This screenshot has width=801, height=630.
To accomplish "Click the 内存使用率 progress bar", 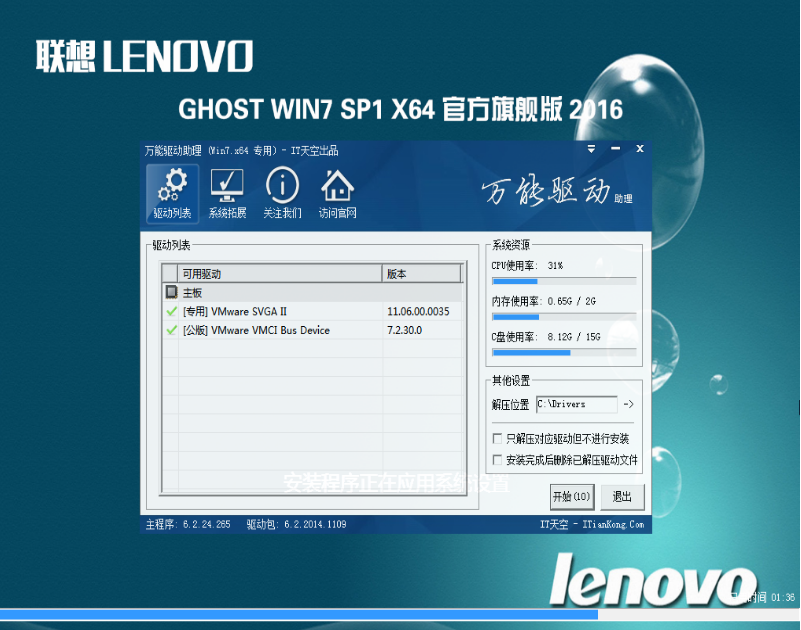I will click(x=564, y=317).
